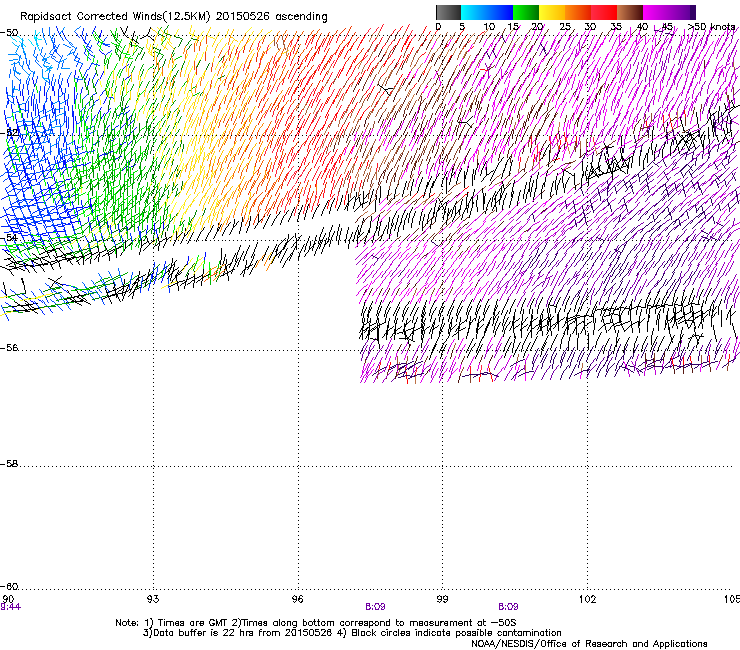The width and height of the screenshot is (740, 650).
Task: Pick the blue 10-15 knots legend swatch
Action: [500, 12]
